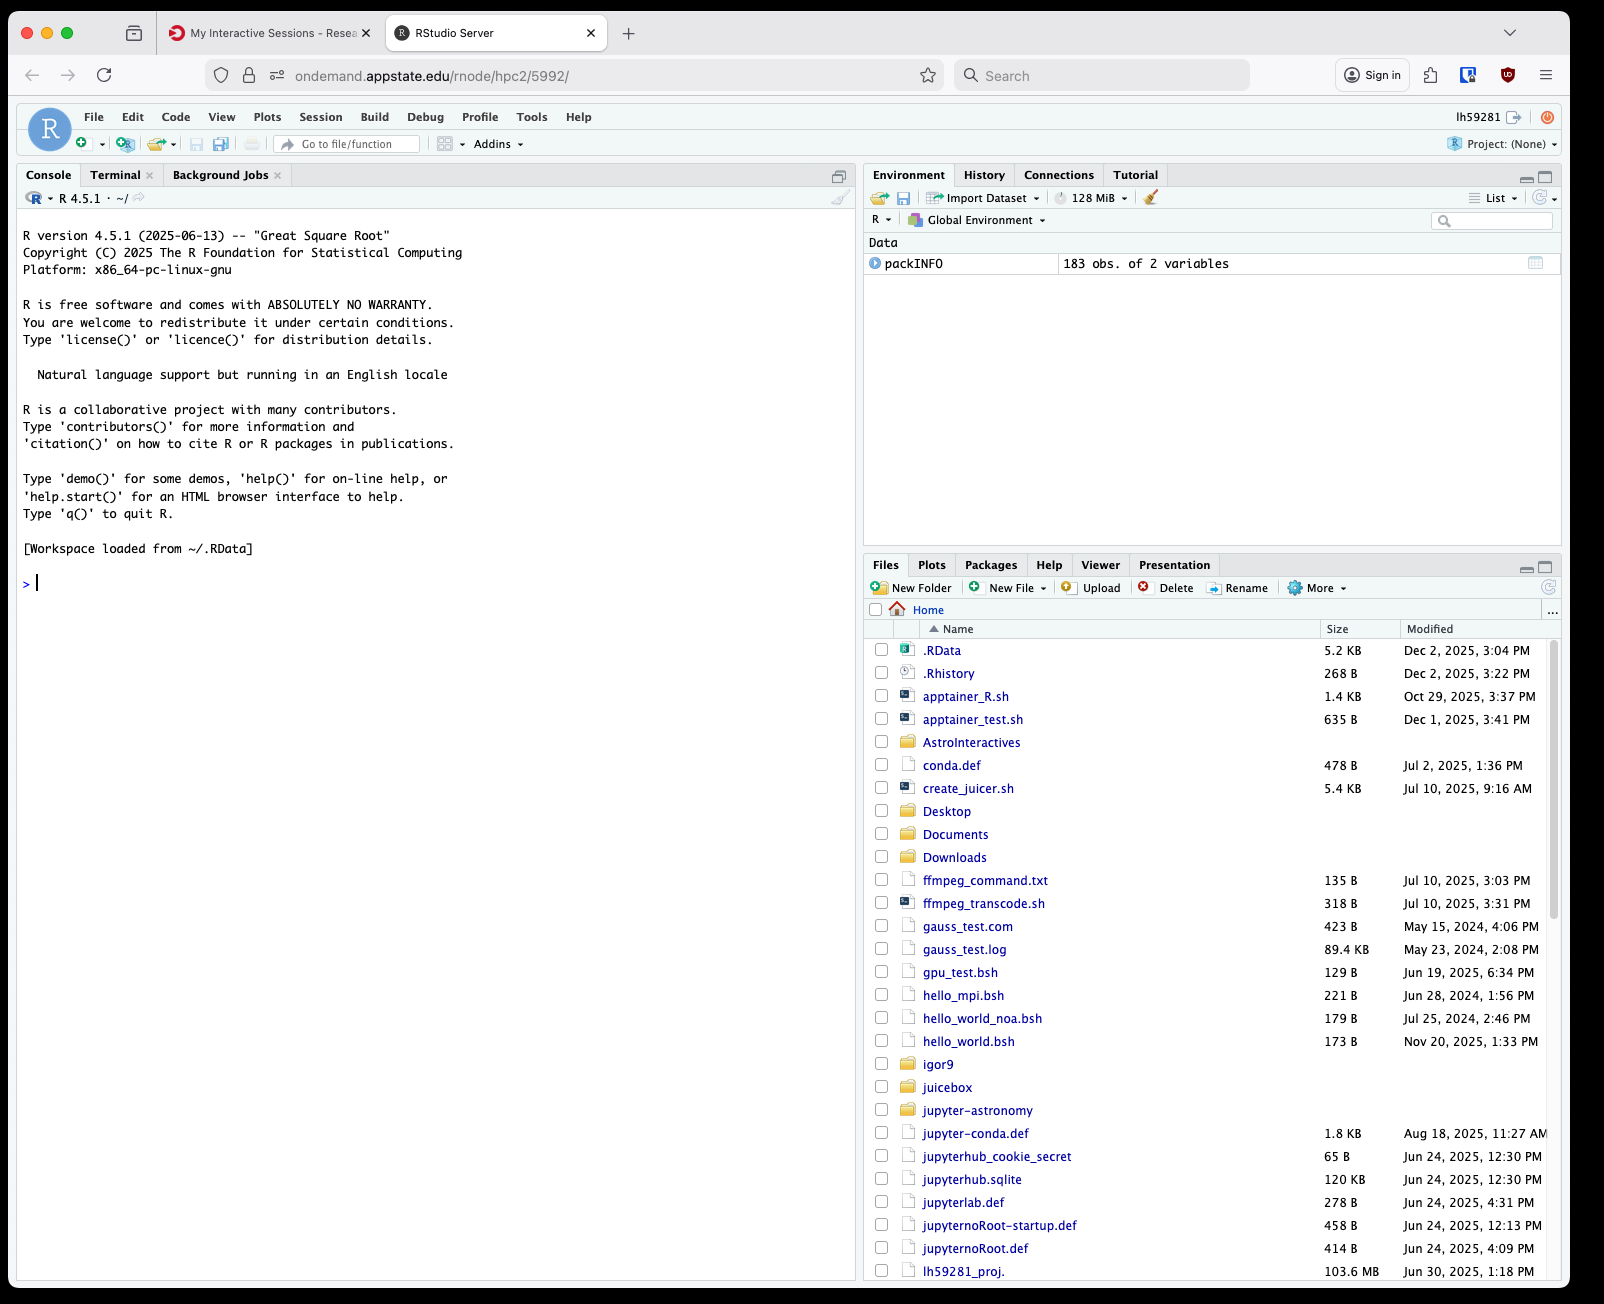The height and width of the screenshot is (1304, 1604).
Task: Open the Import Dataset dropdown
Action: 984,198
